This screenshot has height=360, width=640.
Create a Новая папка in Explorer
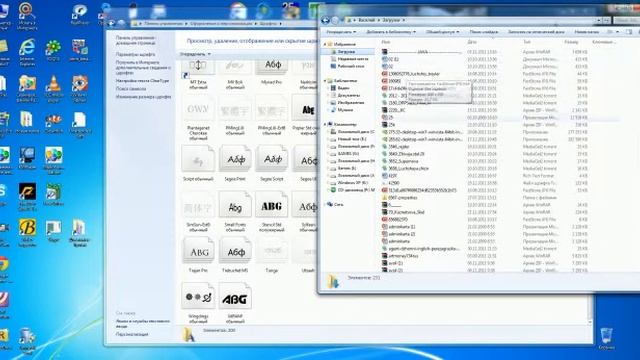587,32
